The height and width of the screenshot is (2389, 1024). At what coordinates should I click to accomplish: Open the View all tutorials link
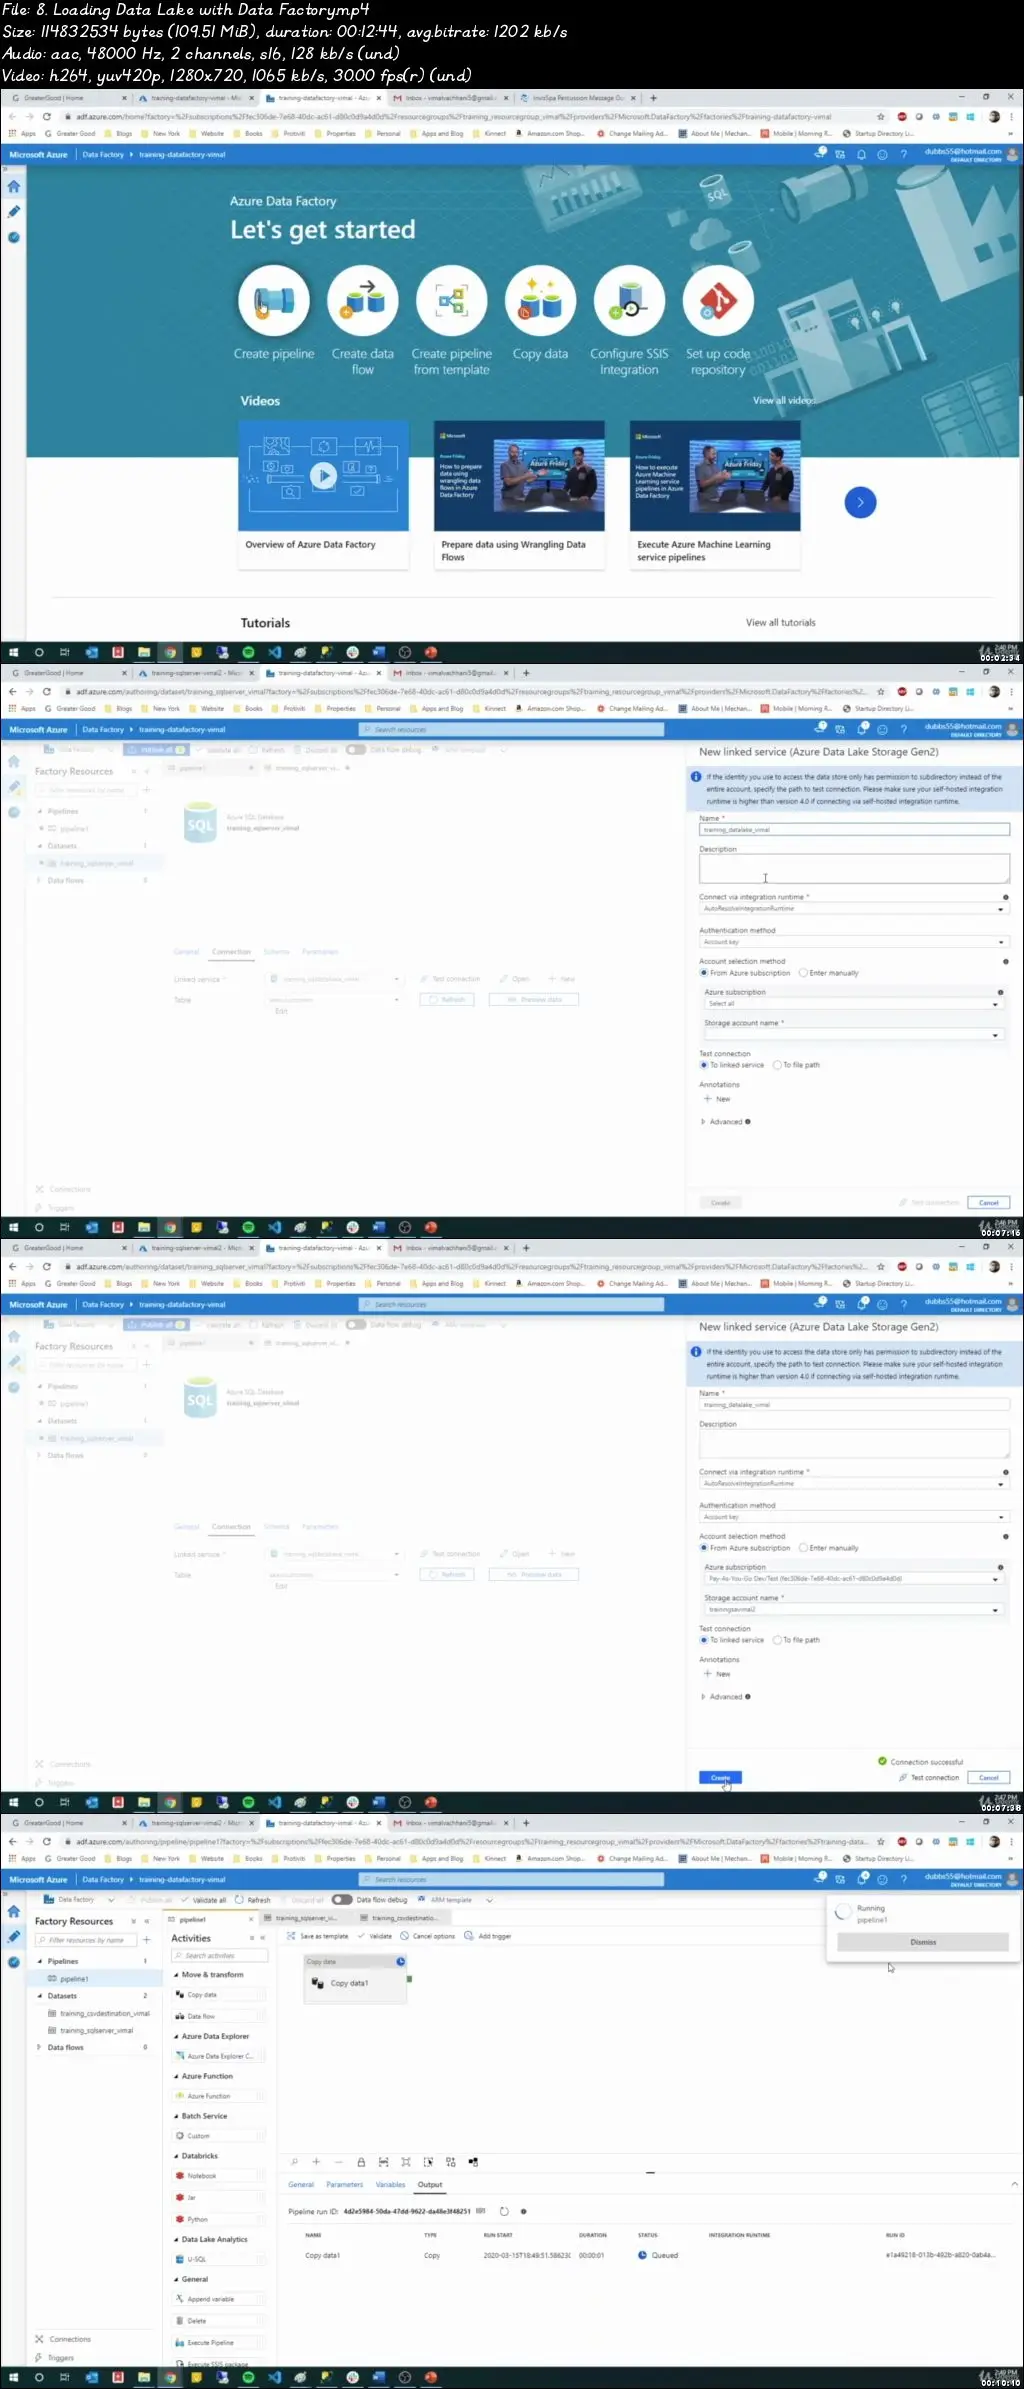point(780,622)
